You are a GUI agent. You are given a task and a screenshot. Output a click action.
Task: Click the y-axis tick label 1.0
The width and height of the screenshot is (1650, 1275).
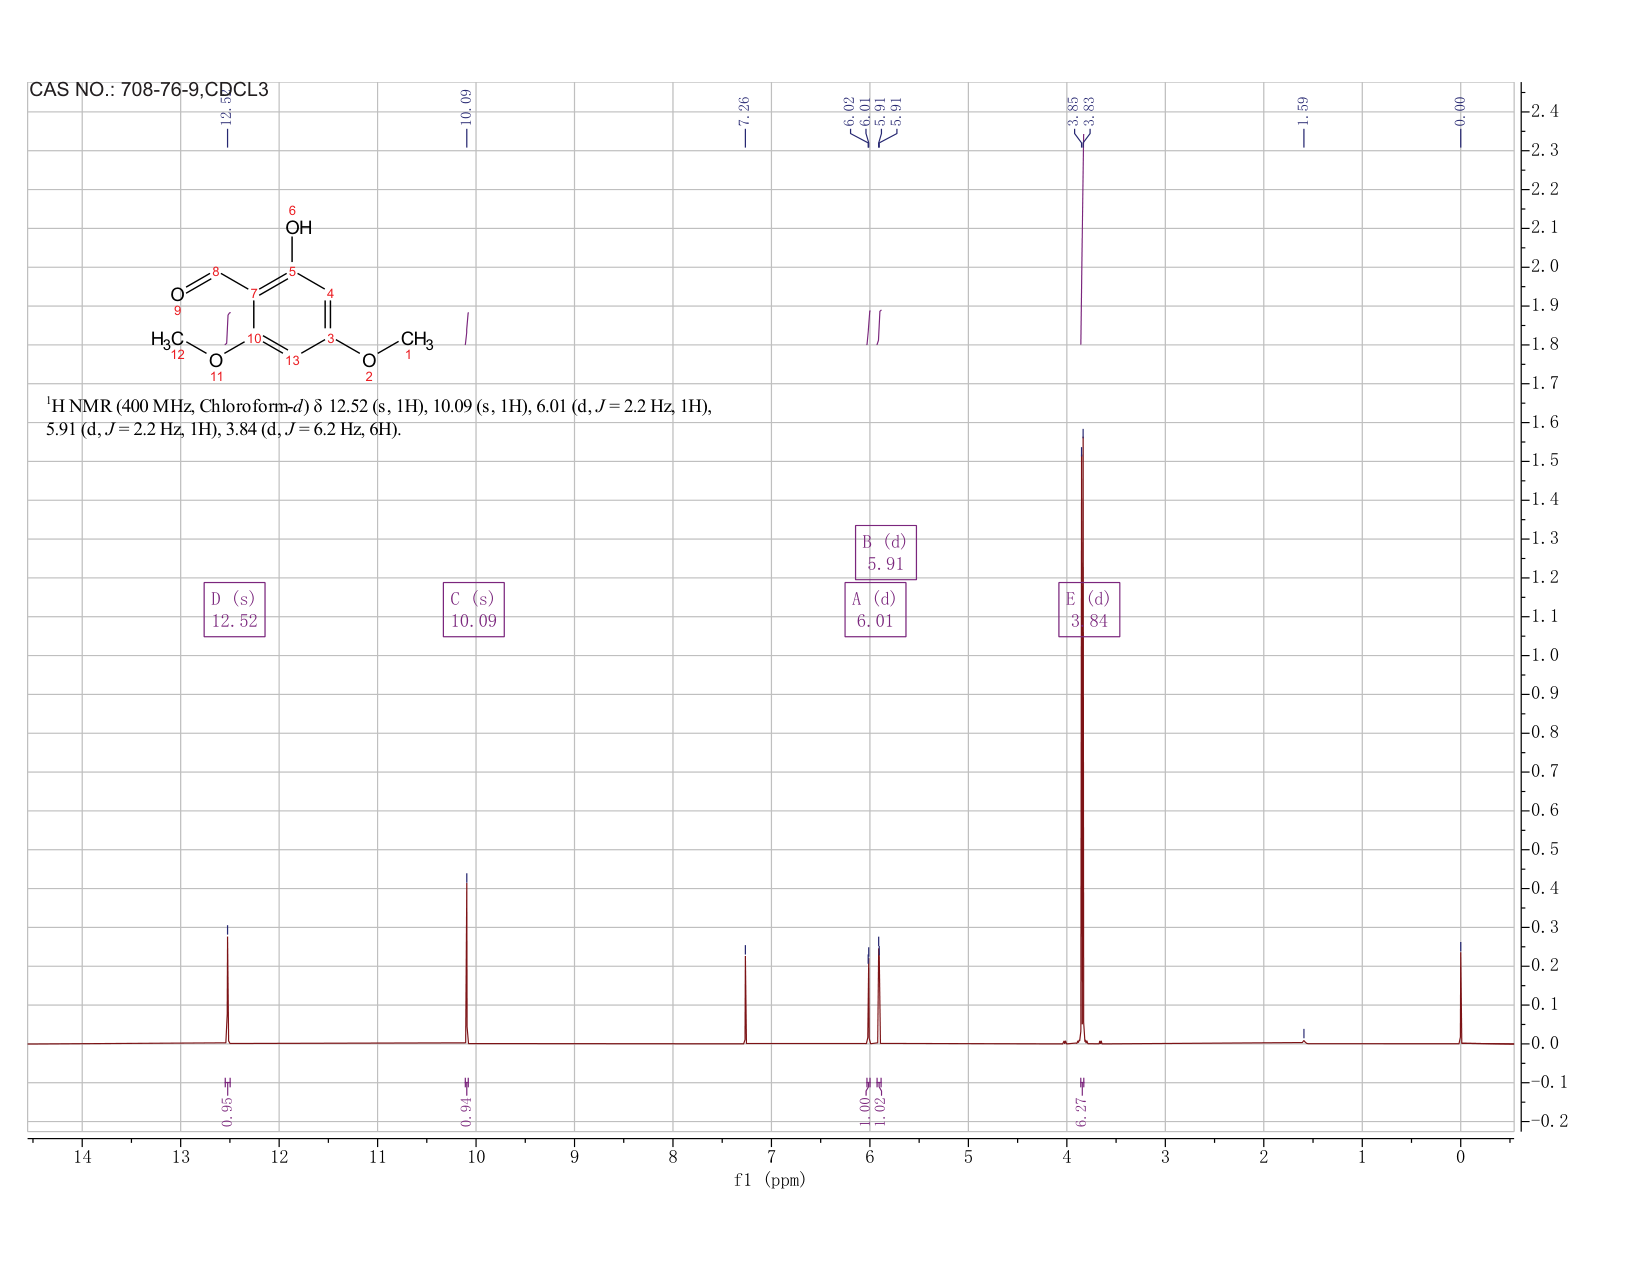point(1543,655)
